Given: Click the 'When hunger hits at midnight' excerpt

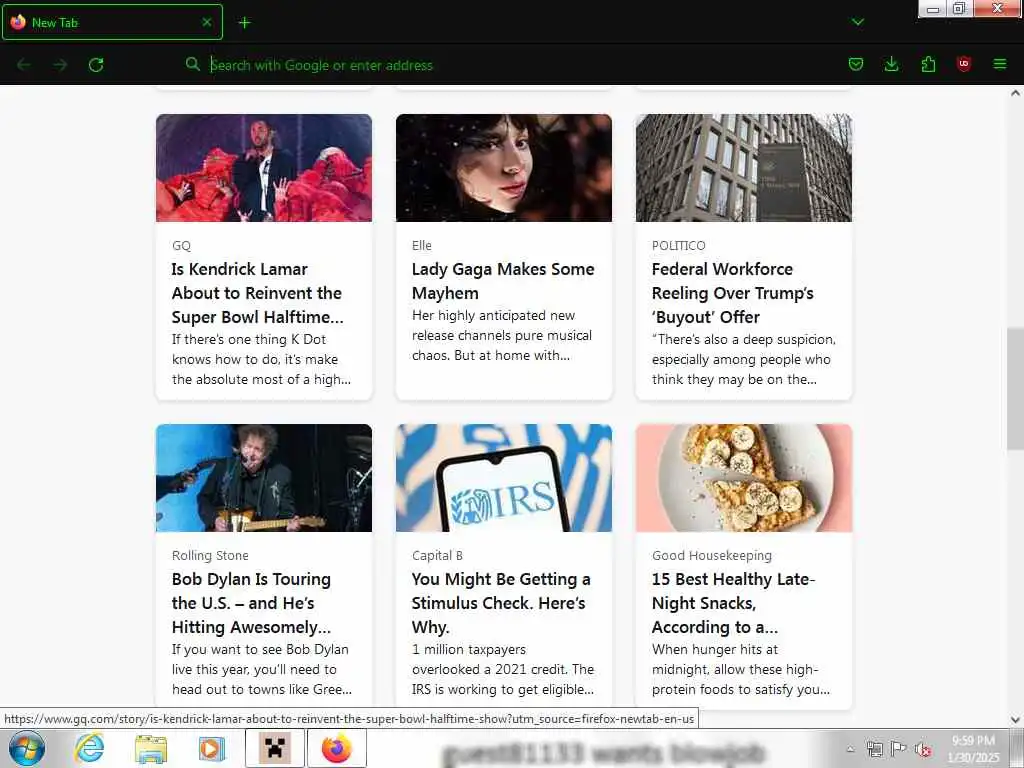Looking at the screenshot, I should (x=741, y=669).
